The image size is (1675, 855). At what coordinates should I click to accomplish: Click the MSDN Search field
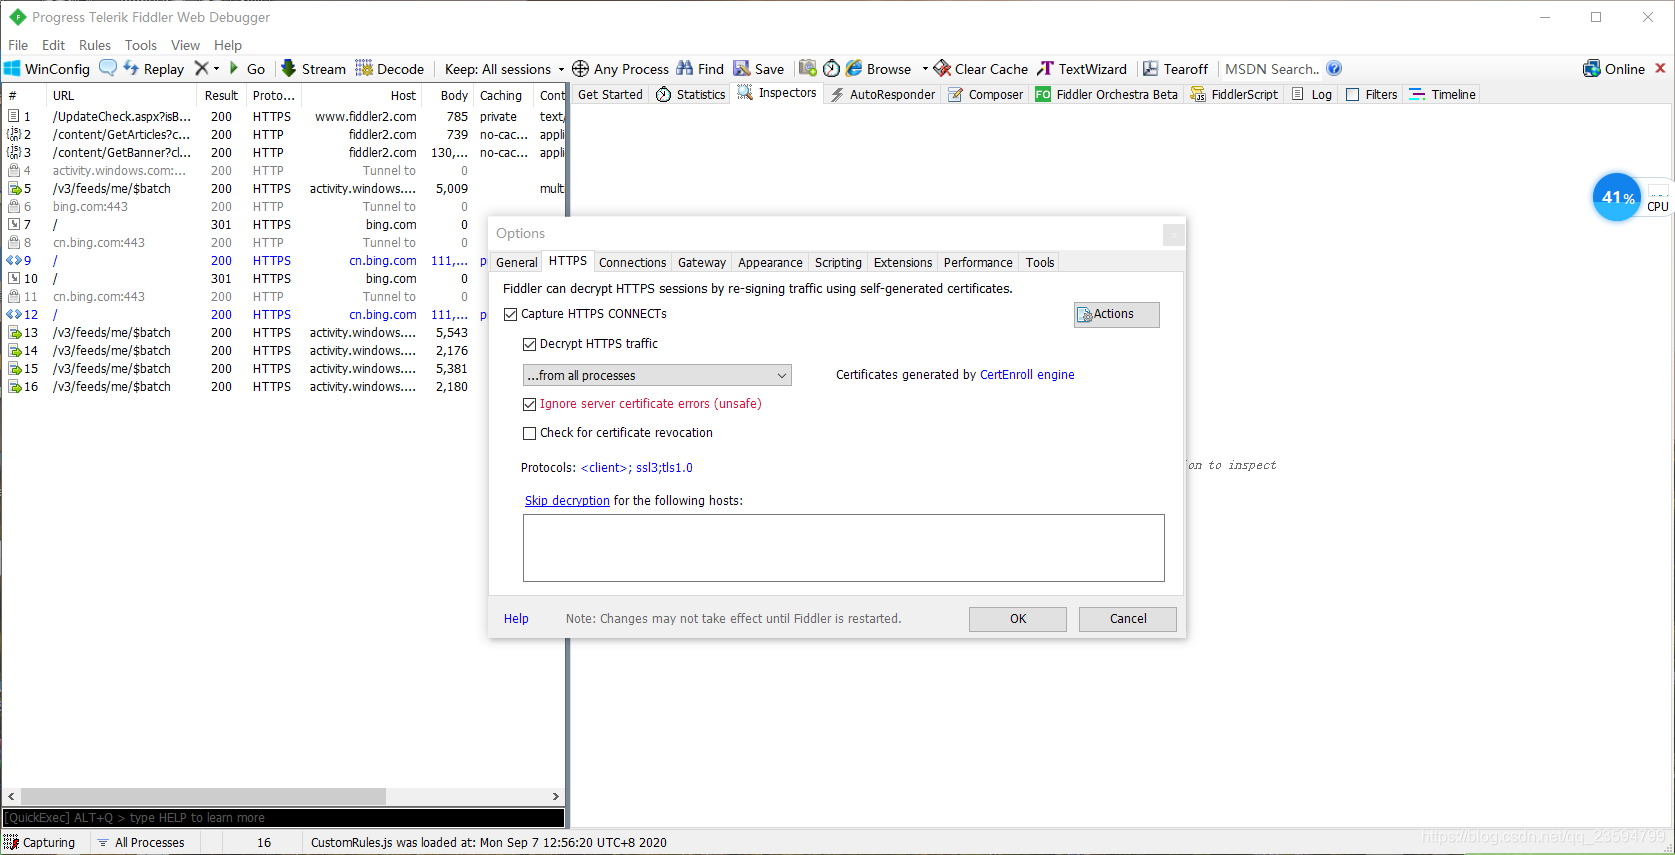click(x=1272, y=69)
